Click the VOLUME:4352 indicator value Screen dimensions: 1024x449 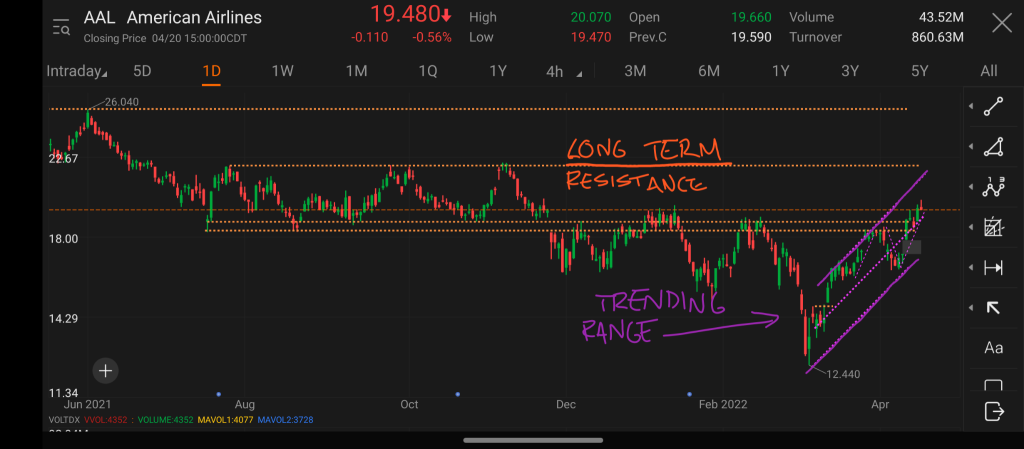[x=165, y=420]
